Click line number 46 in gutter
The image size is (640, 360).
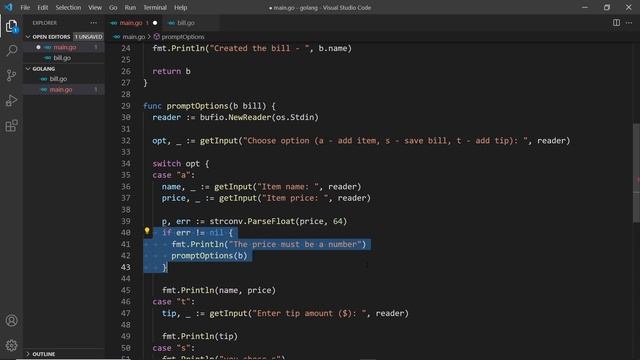[126, 302]
